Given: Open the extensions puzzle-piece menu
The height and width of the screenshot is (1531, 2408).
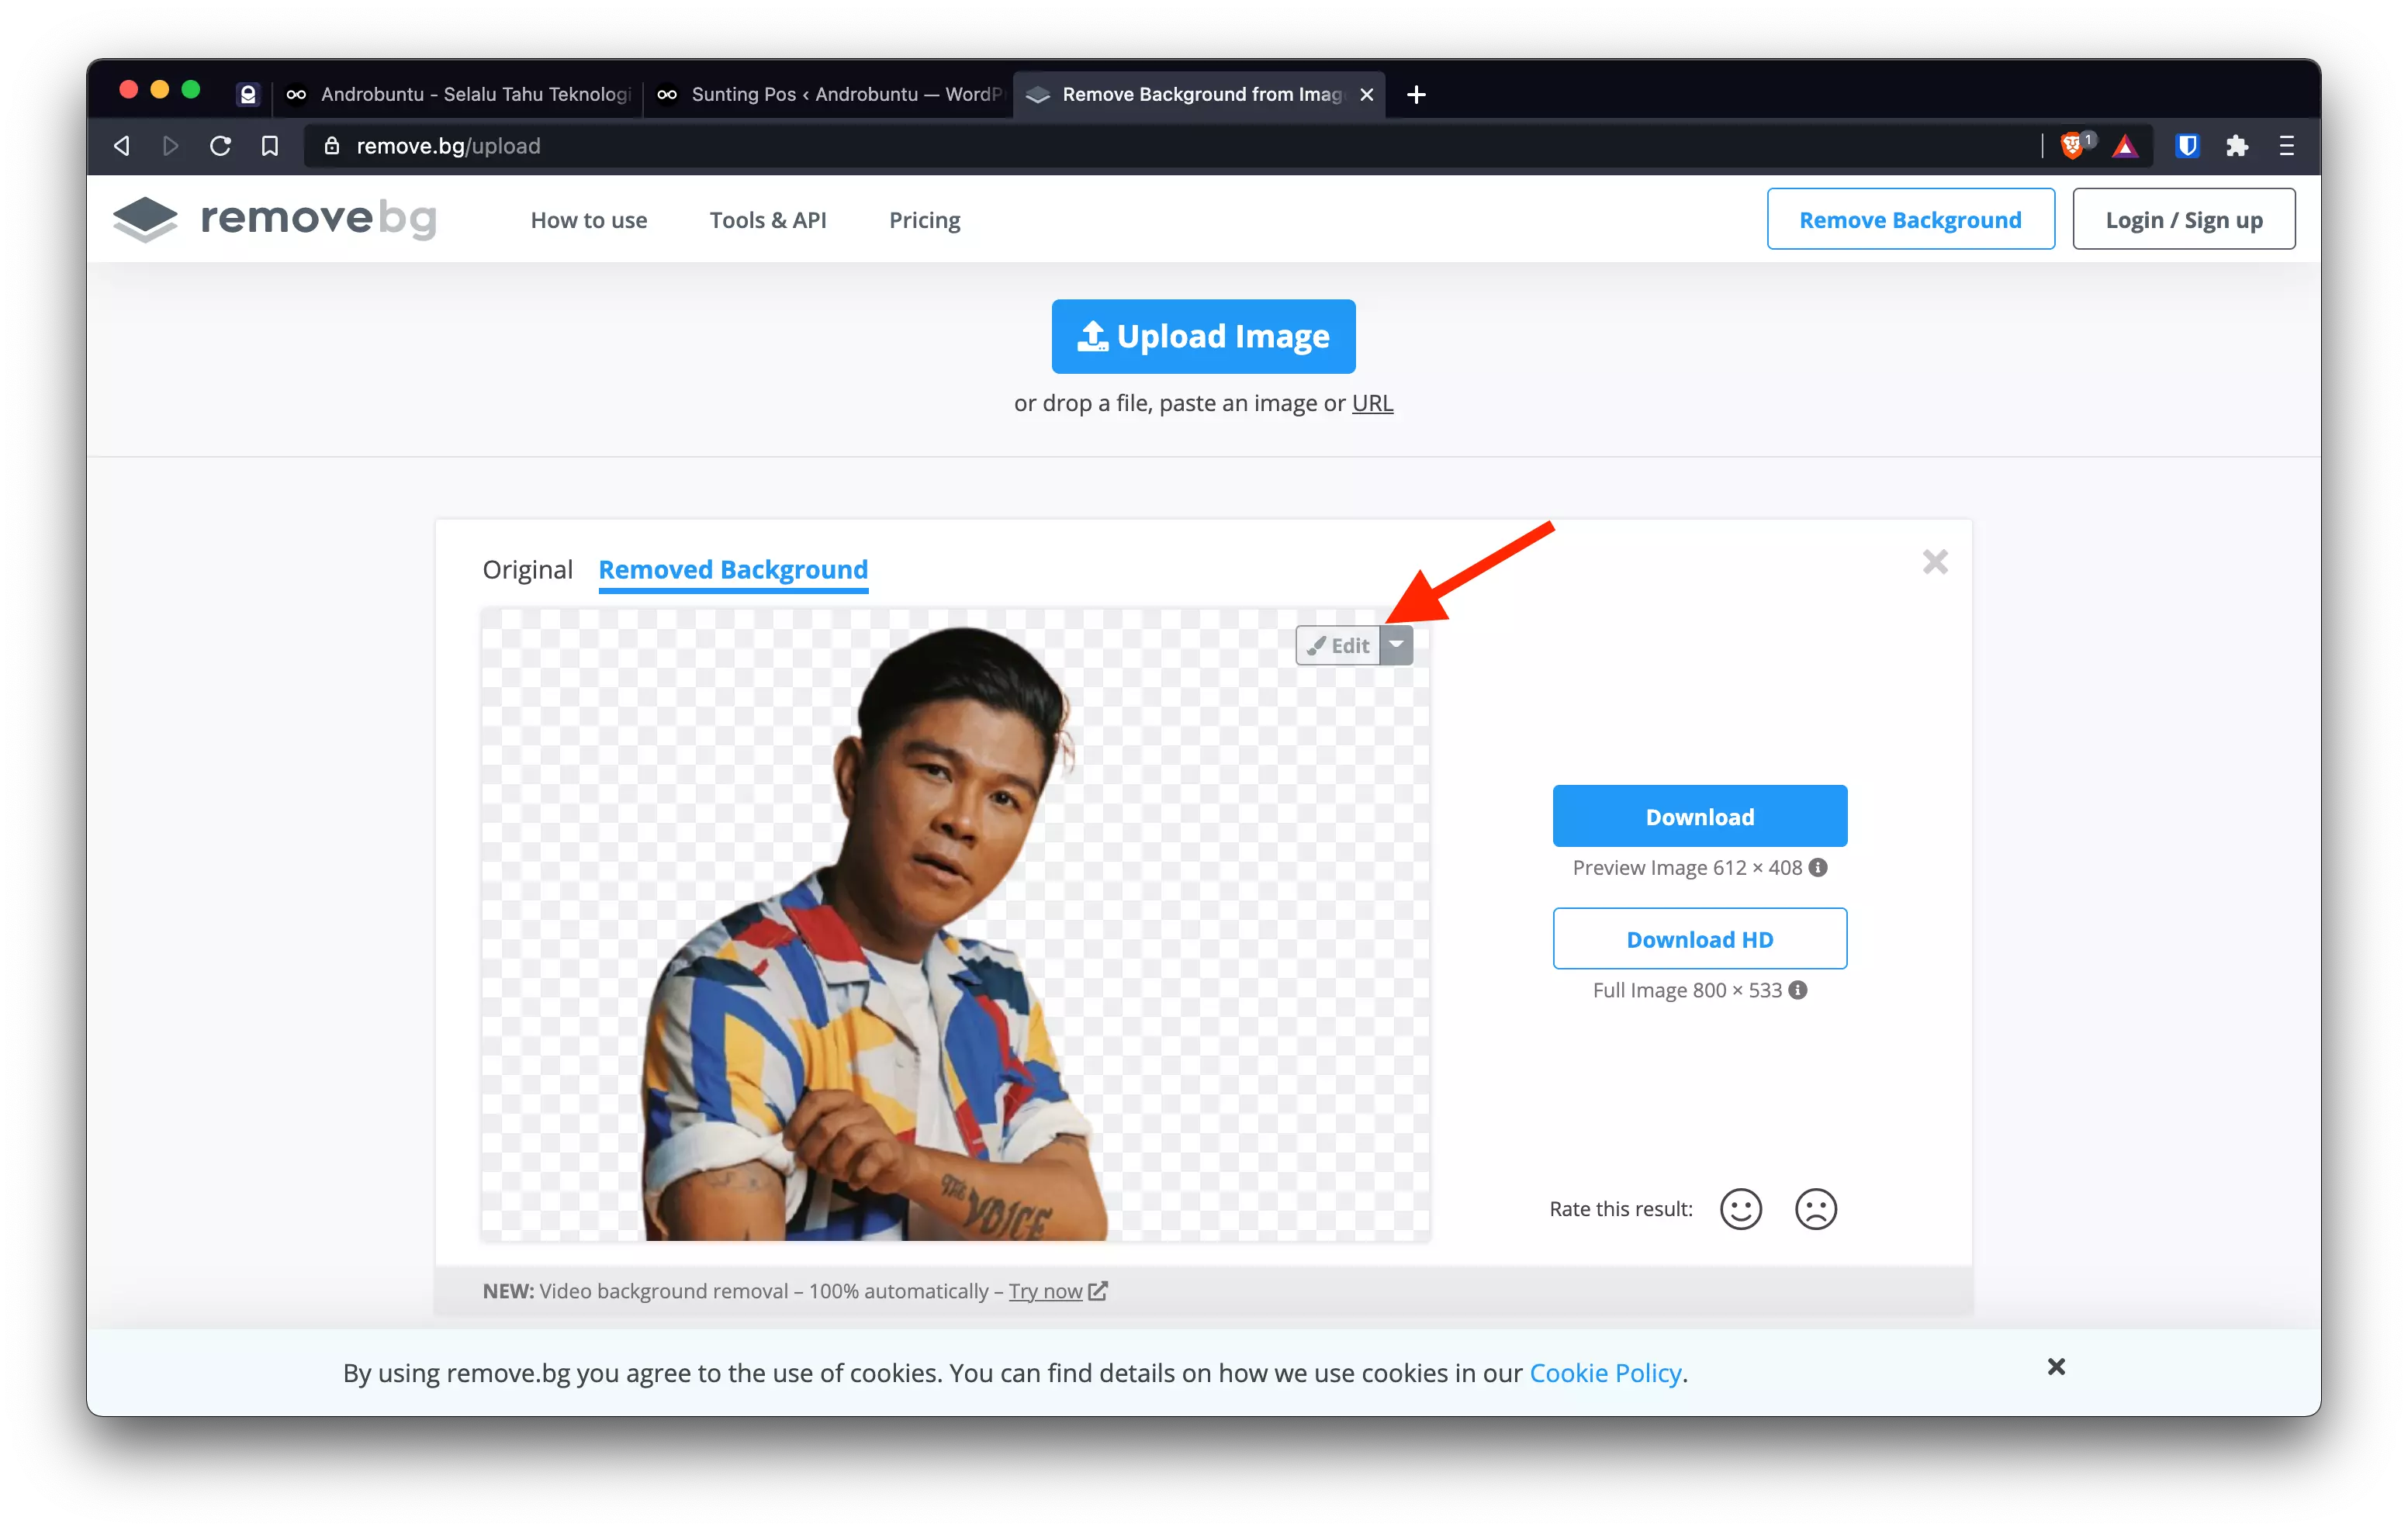Looking at the screenshot, I should (x=2237, y=146).
